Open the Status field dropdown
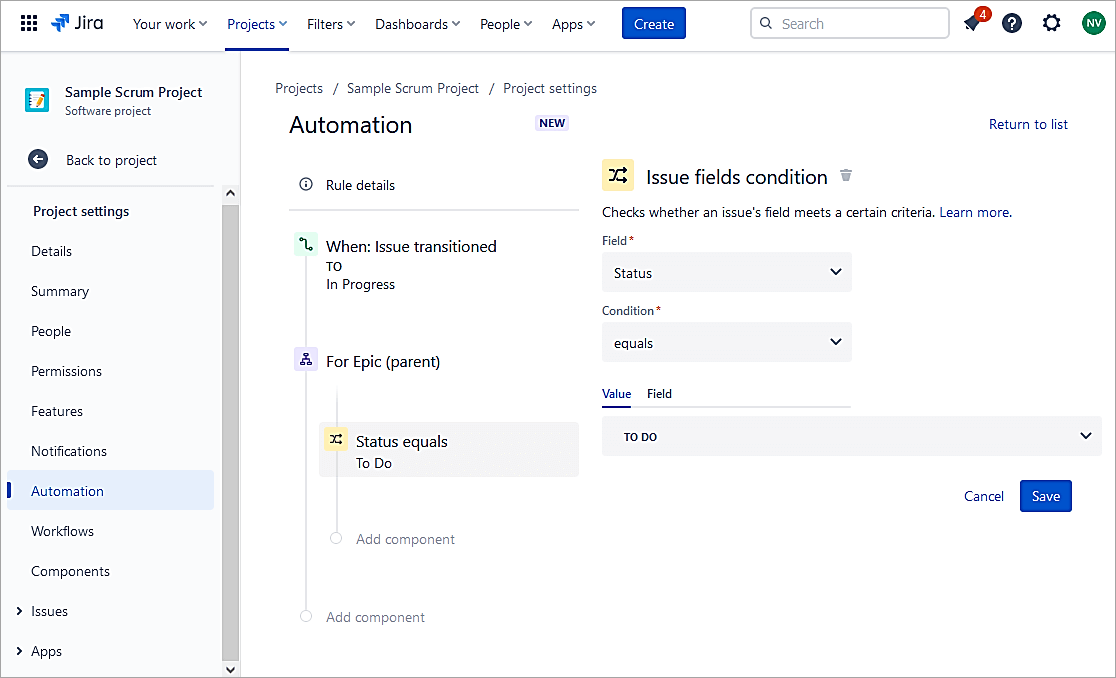Viewport: 1116px width, 678px height. coord(727,272)
